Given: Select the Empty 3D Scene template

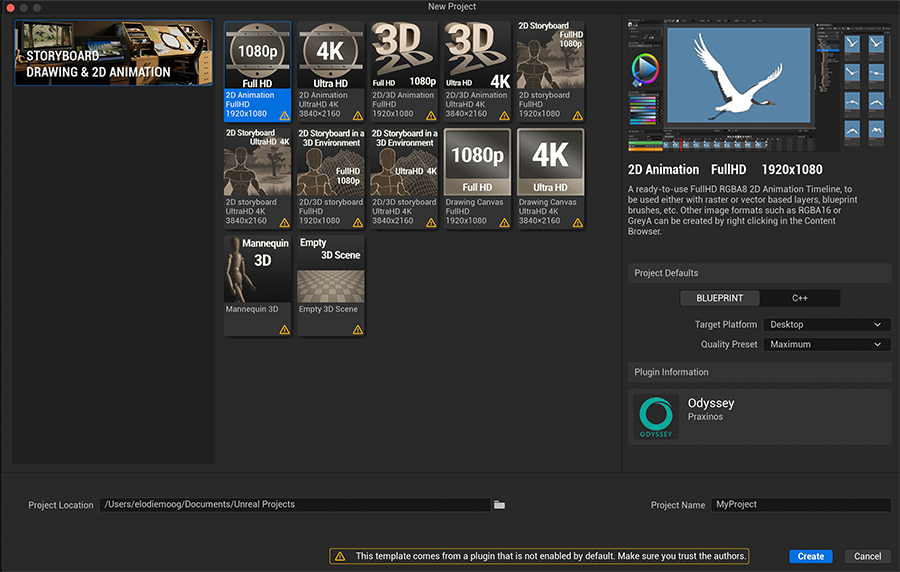Looking at the screenshot, I should click(x=331, y=286).
